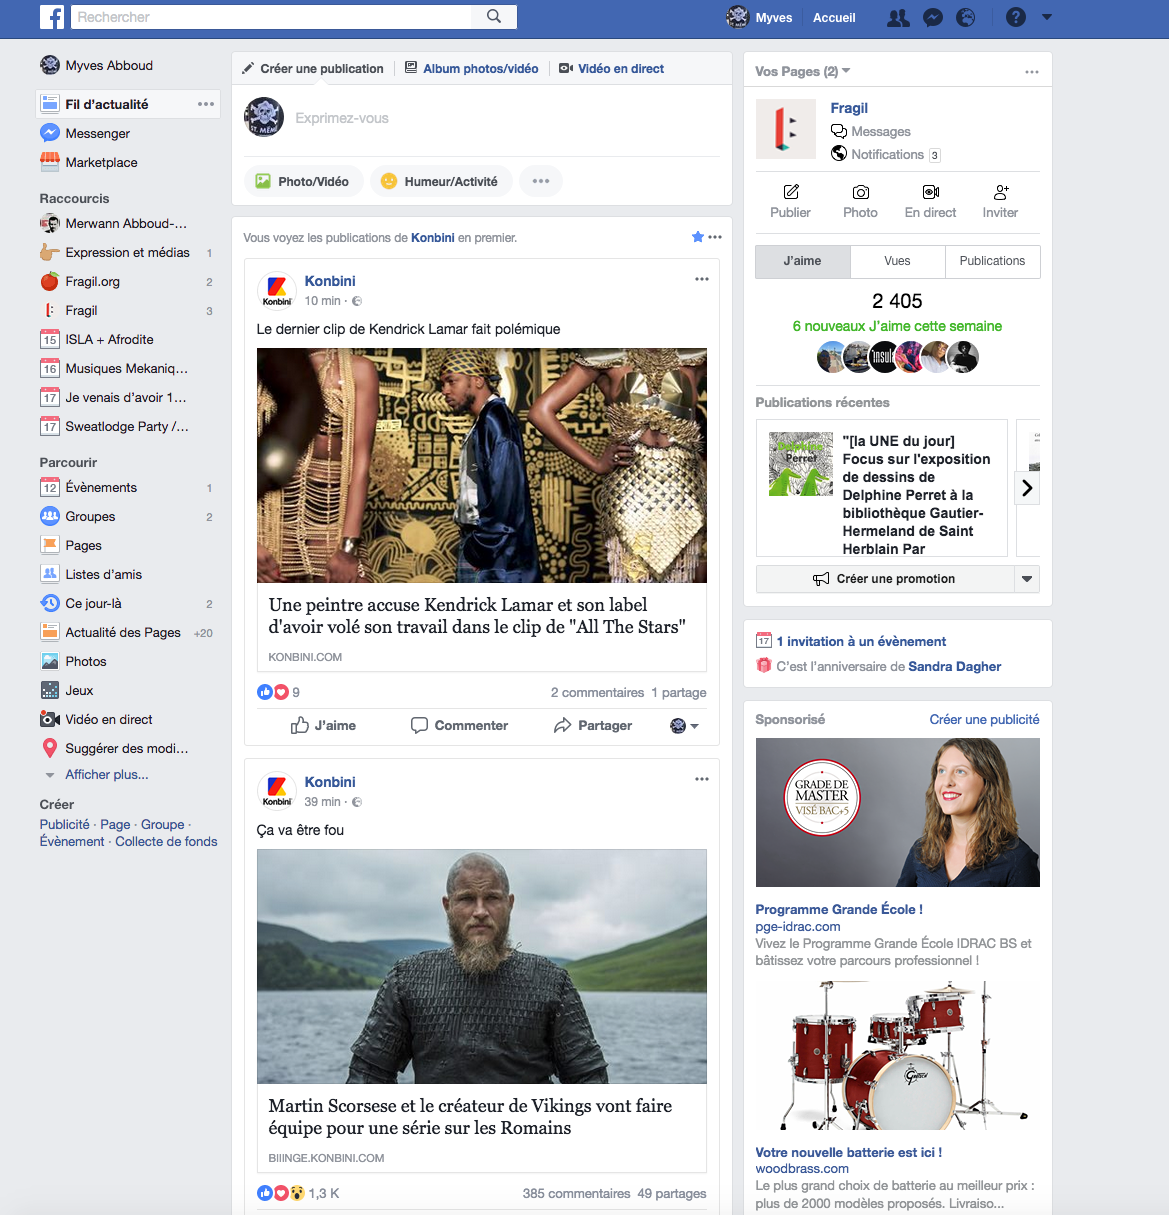
Task: Click the search magnifier button
Action: pos(494,17)
